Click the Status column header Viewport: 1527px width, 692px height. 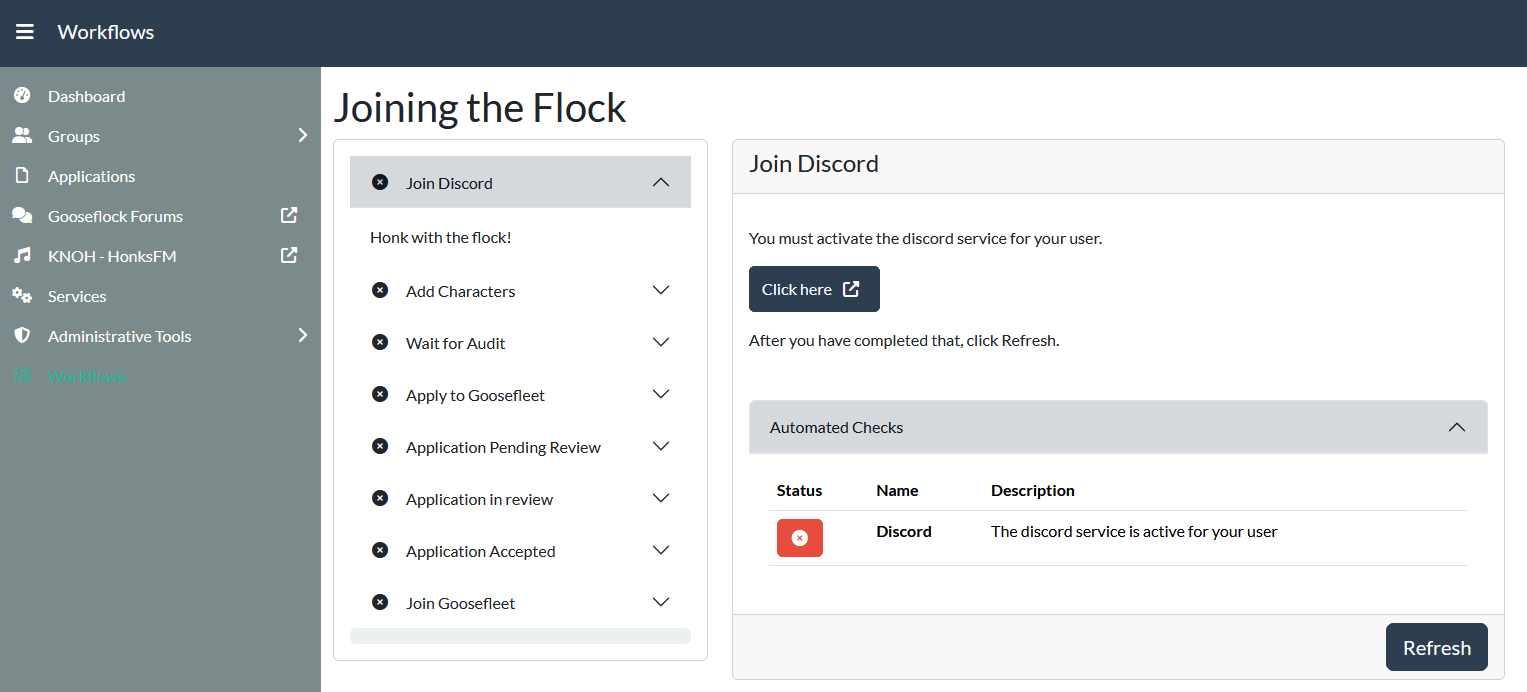[x=799, y=490]
